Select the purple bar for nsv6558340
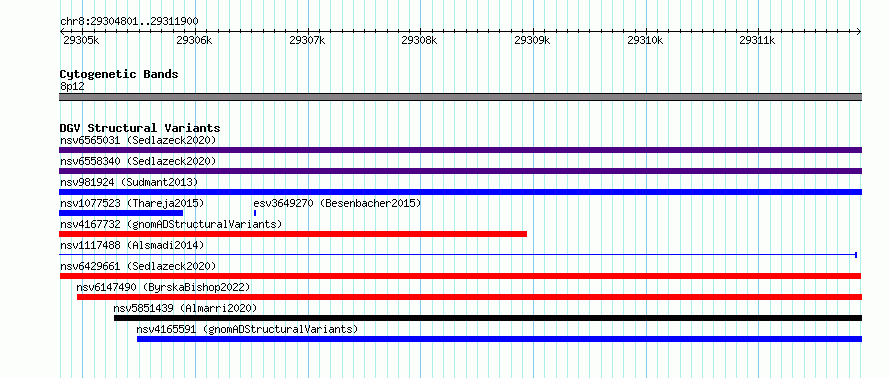Viewport: 890px width, 378px height. [460, 171]
